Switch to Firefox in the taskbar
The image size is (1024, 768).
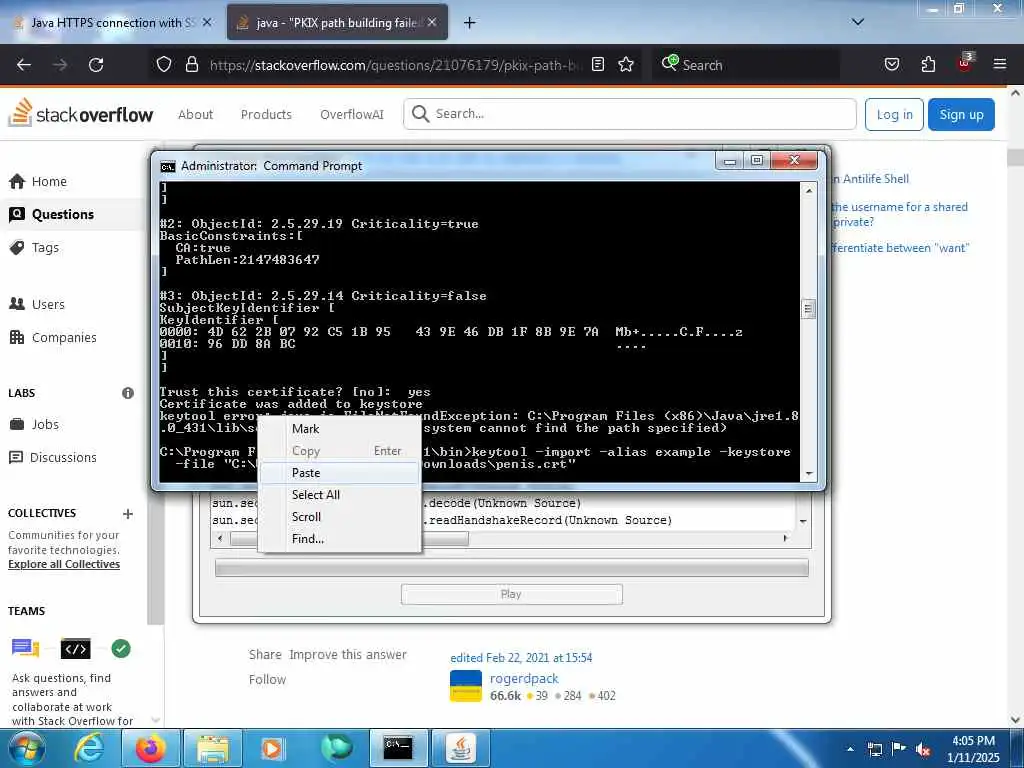(150, 748)
